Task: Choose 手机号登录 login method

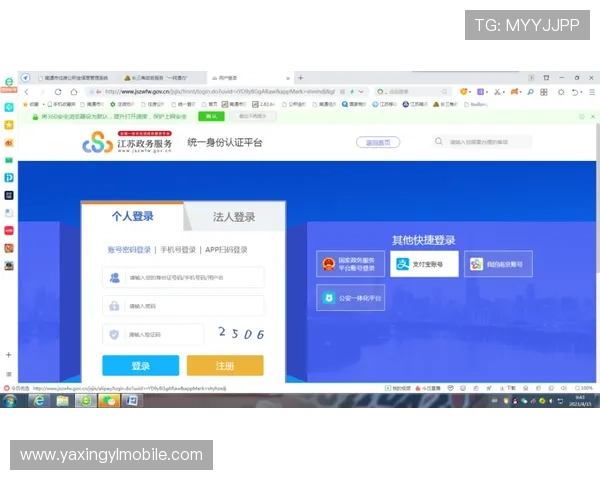Action: pyautogui.click(x=178, y=250)
